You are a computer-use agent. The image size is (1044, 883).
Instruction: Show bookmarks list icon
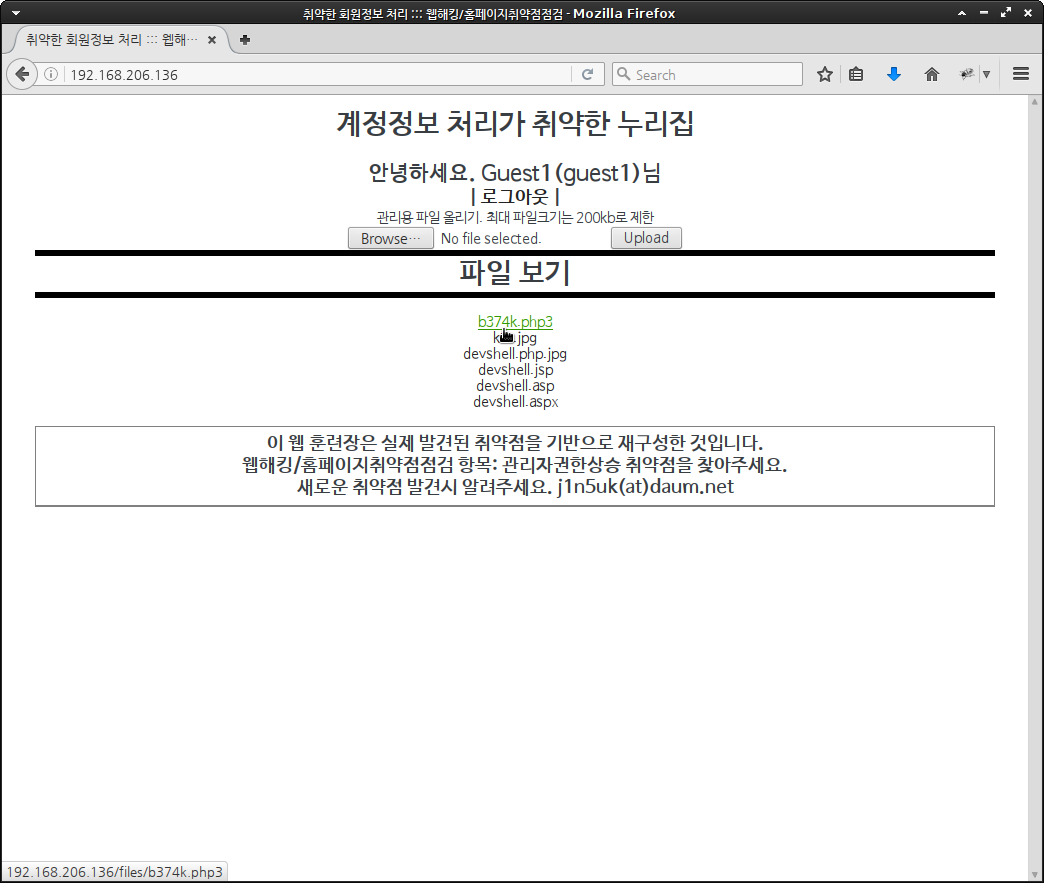856,75
